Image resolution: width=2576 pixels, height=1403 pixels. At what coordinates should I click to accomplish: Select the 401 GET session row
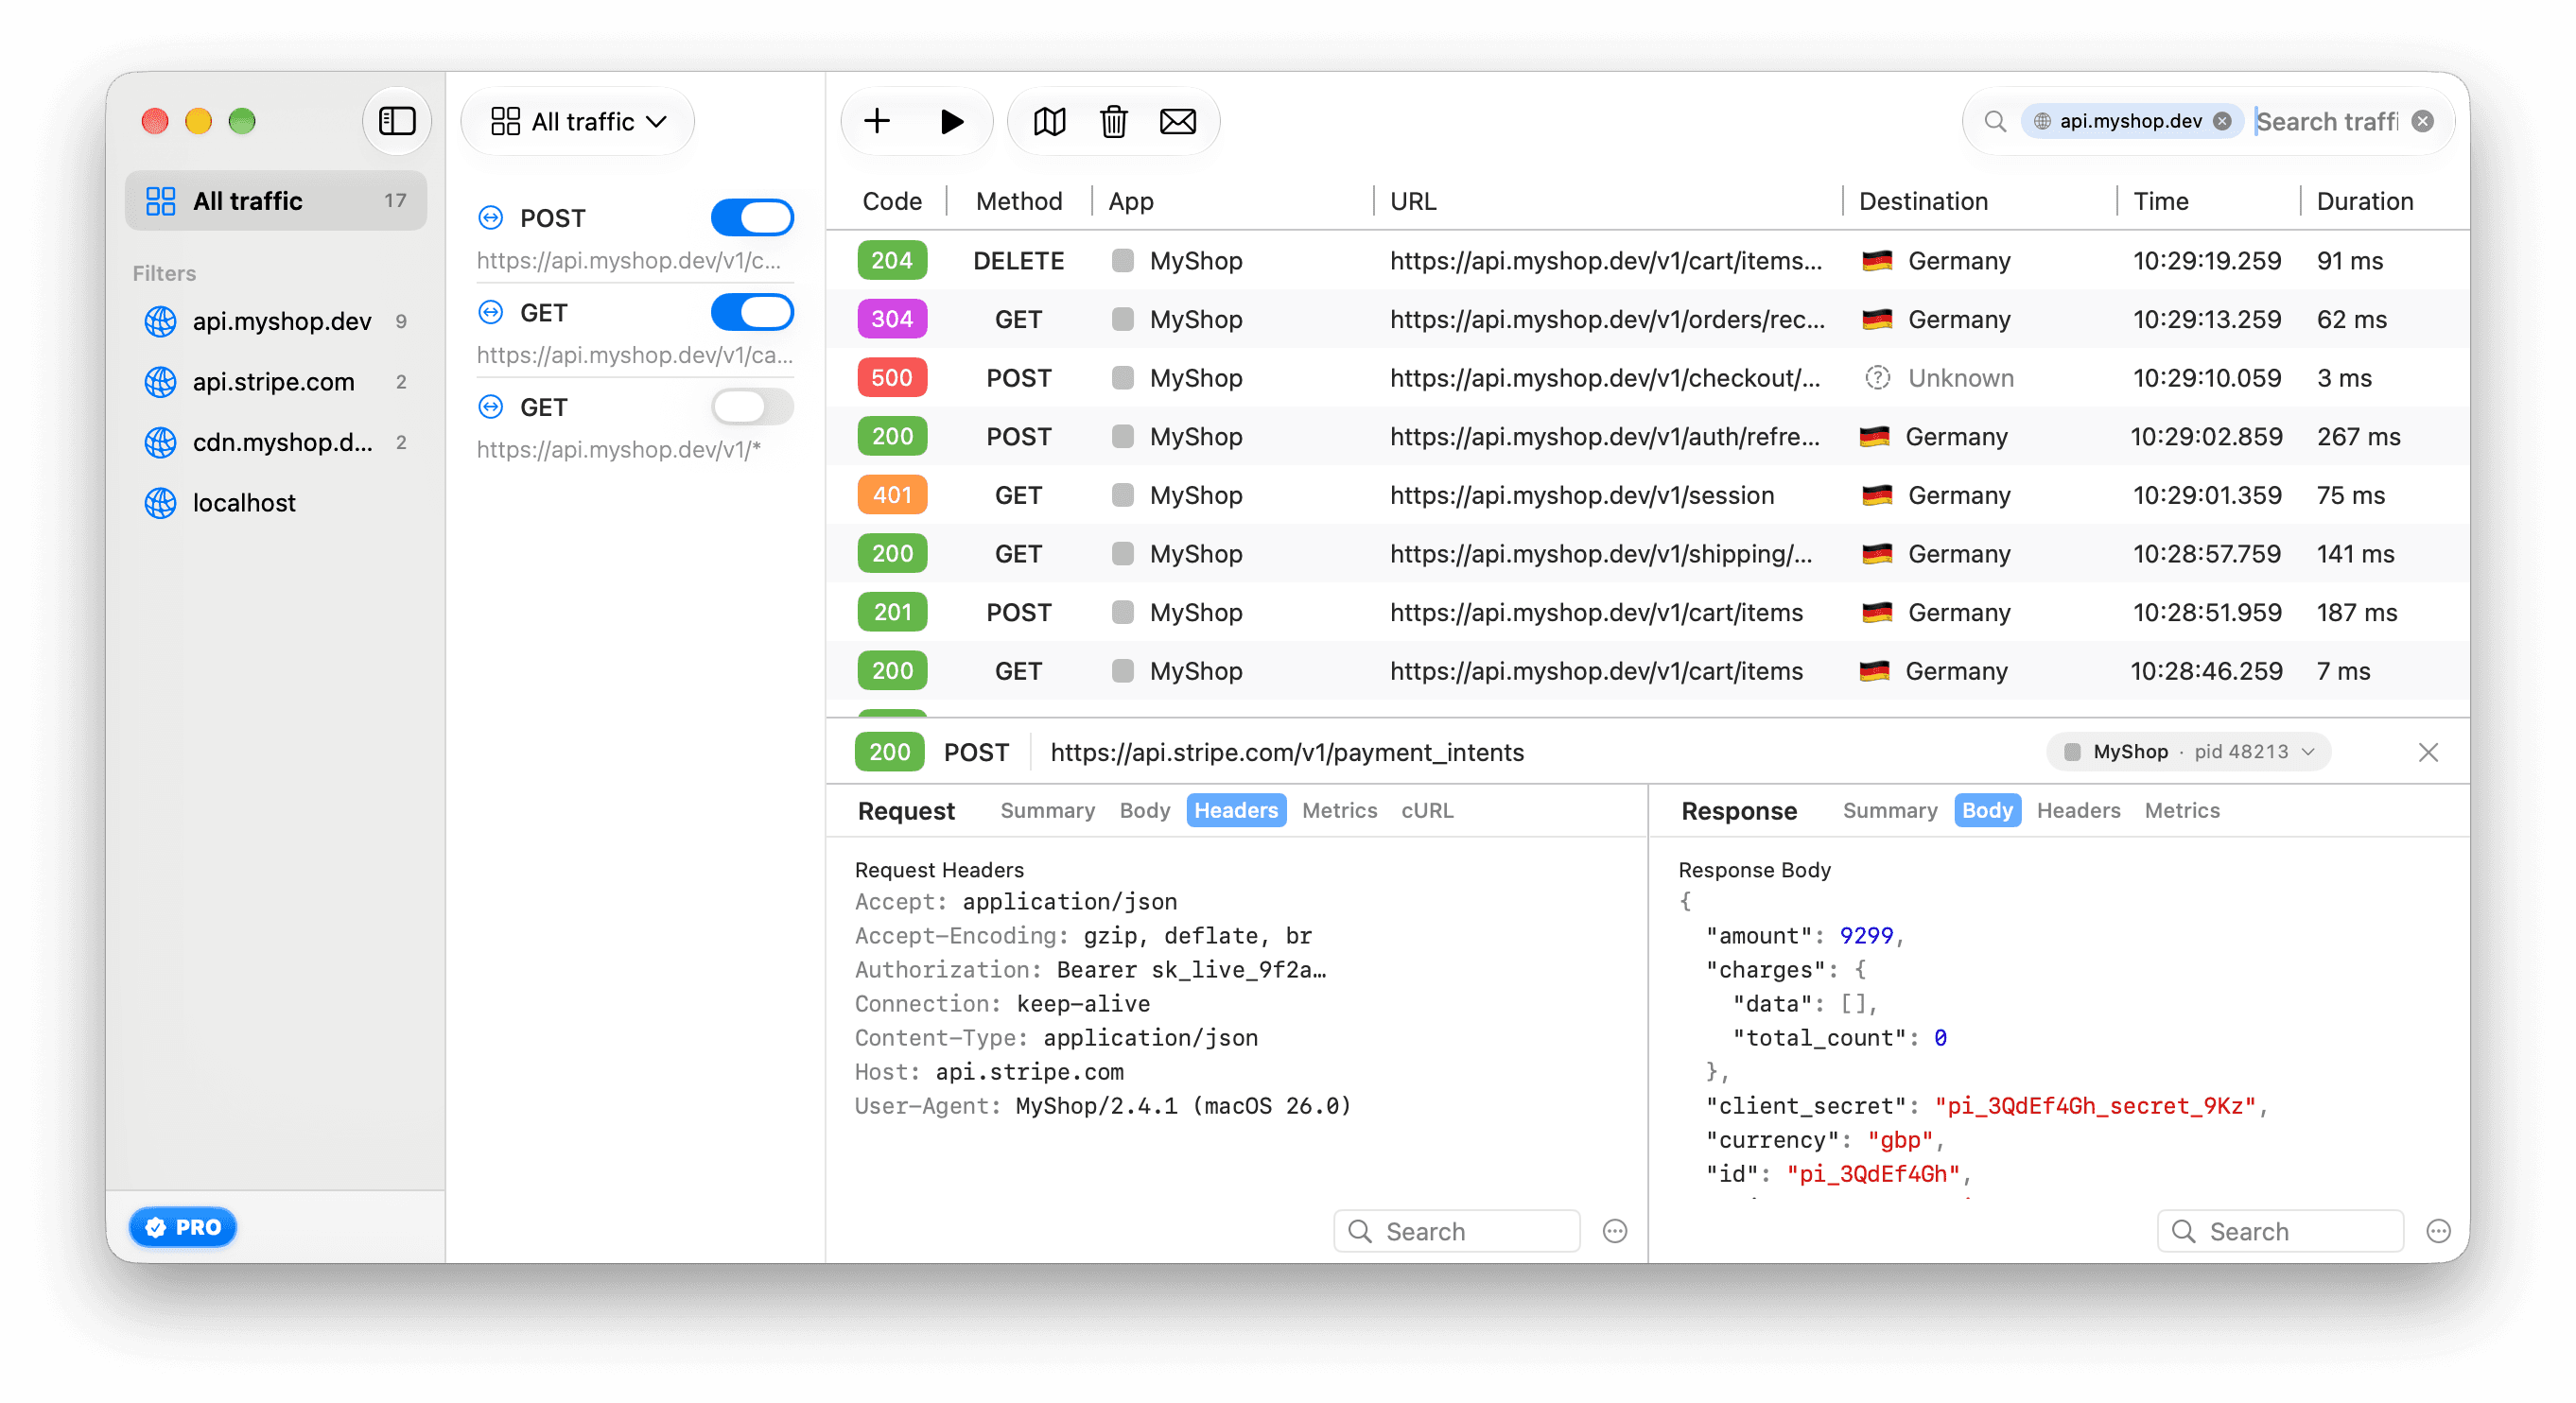point(1648,495)
